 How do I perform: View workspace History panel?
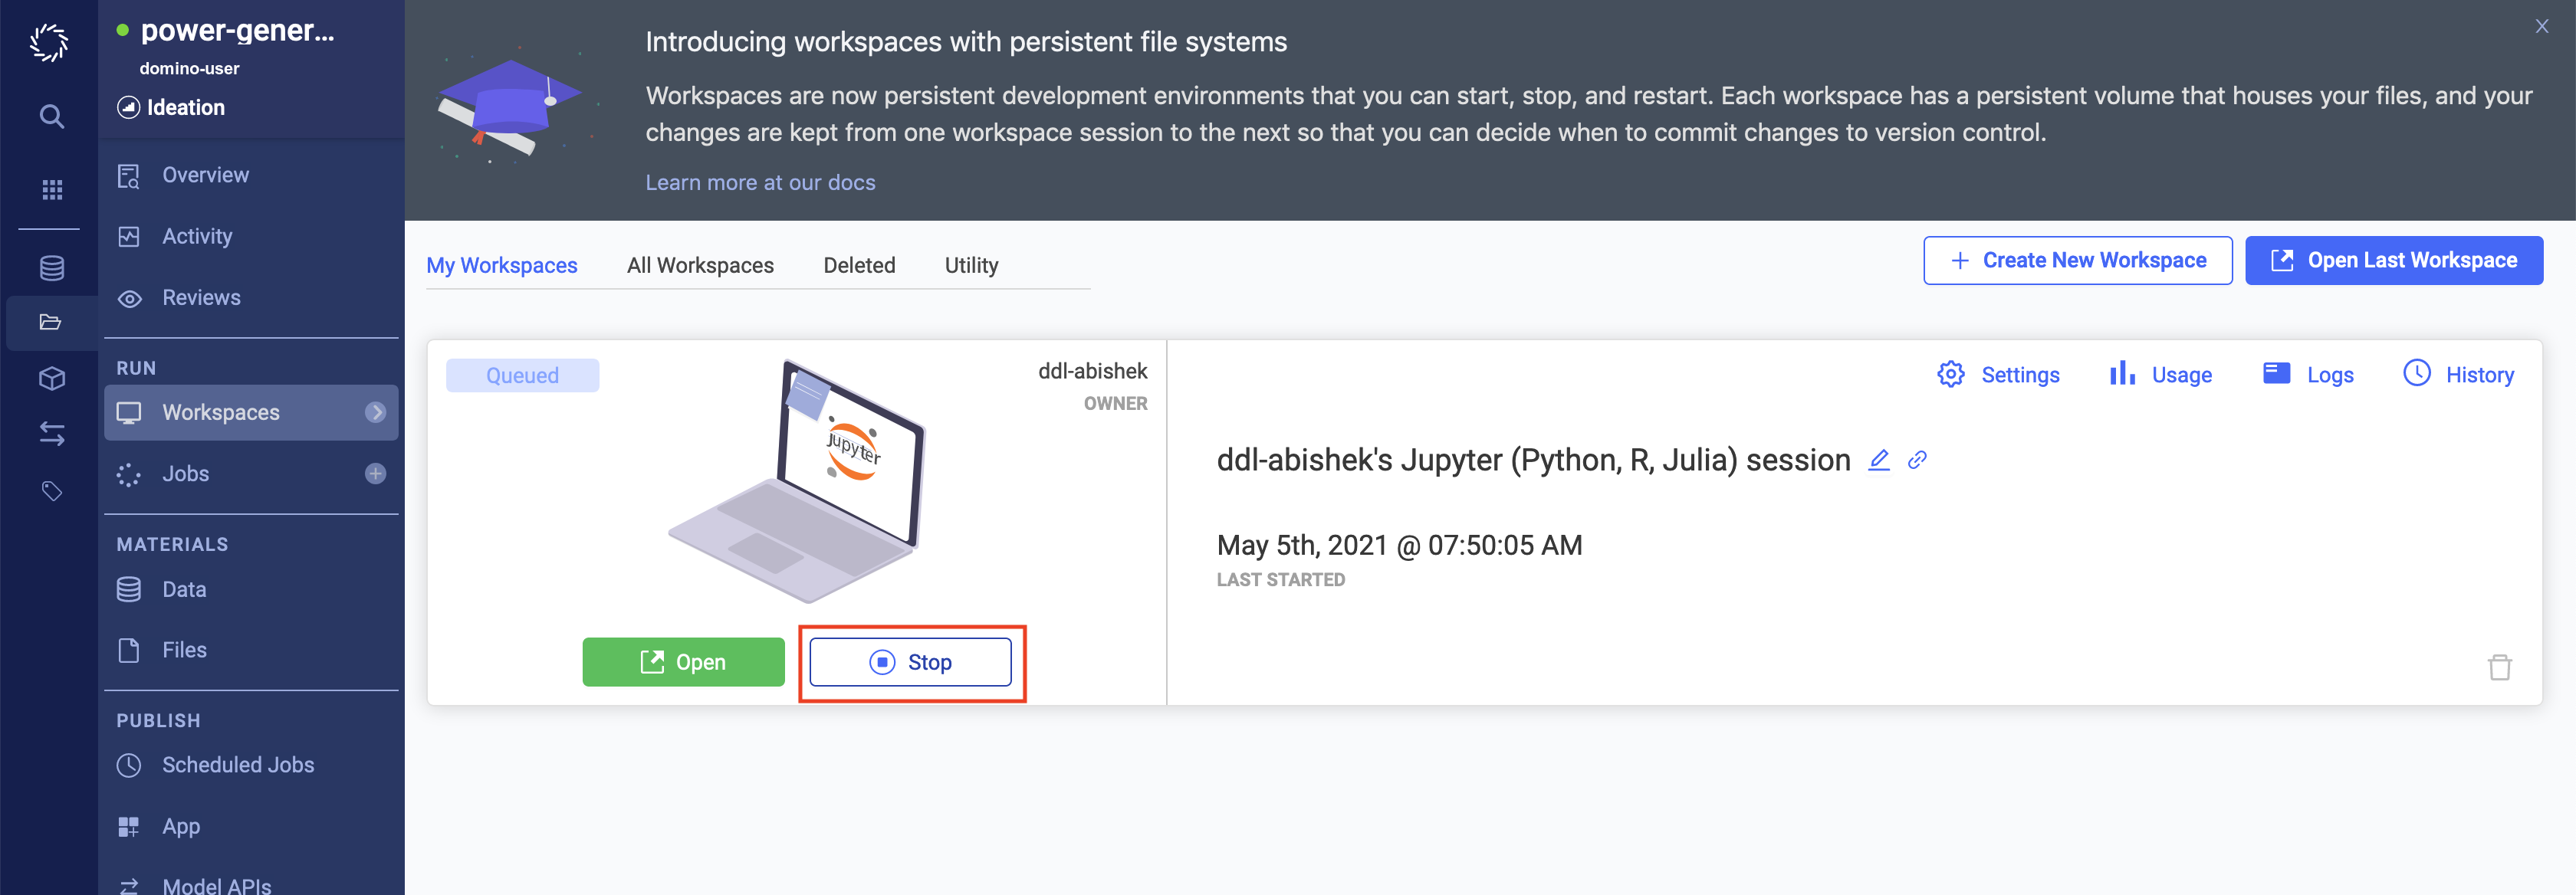[2459, 375]
